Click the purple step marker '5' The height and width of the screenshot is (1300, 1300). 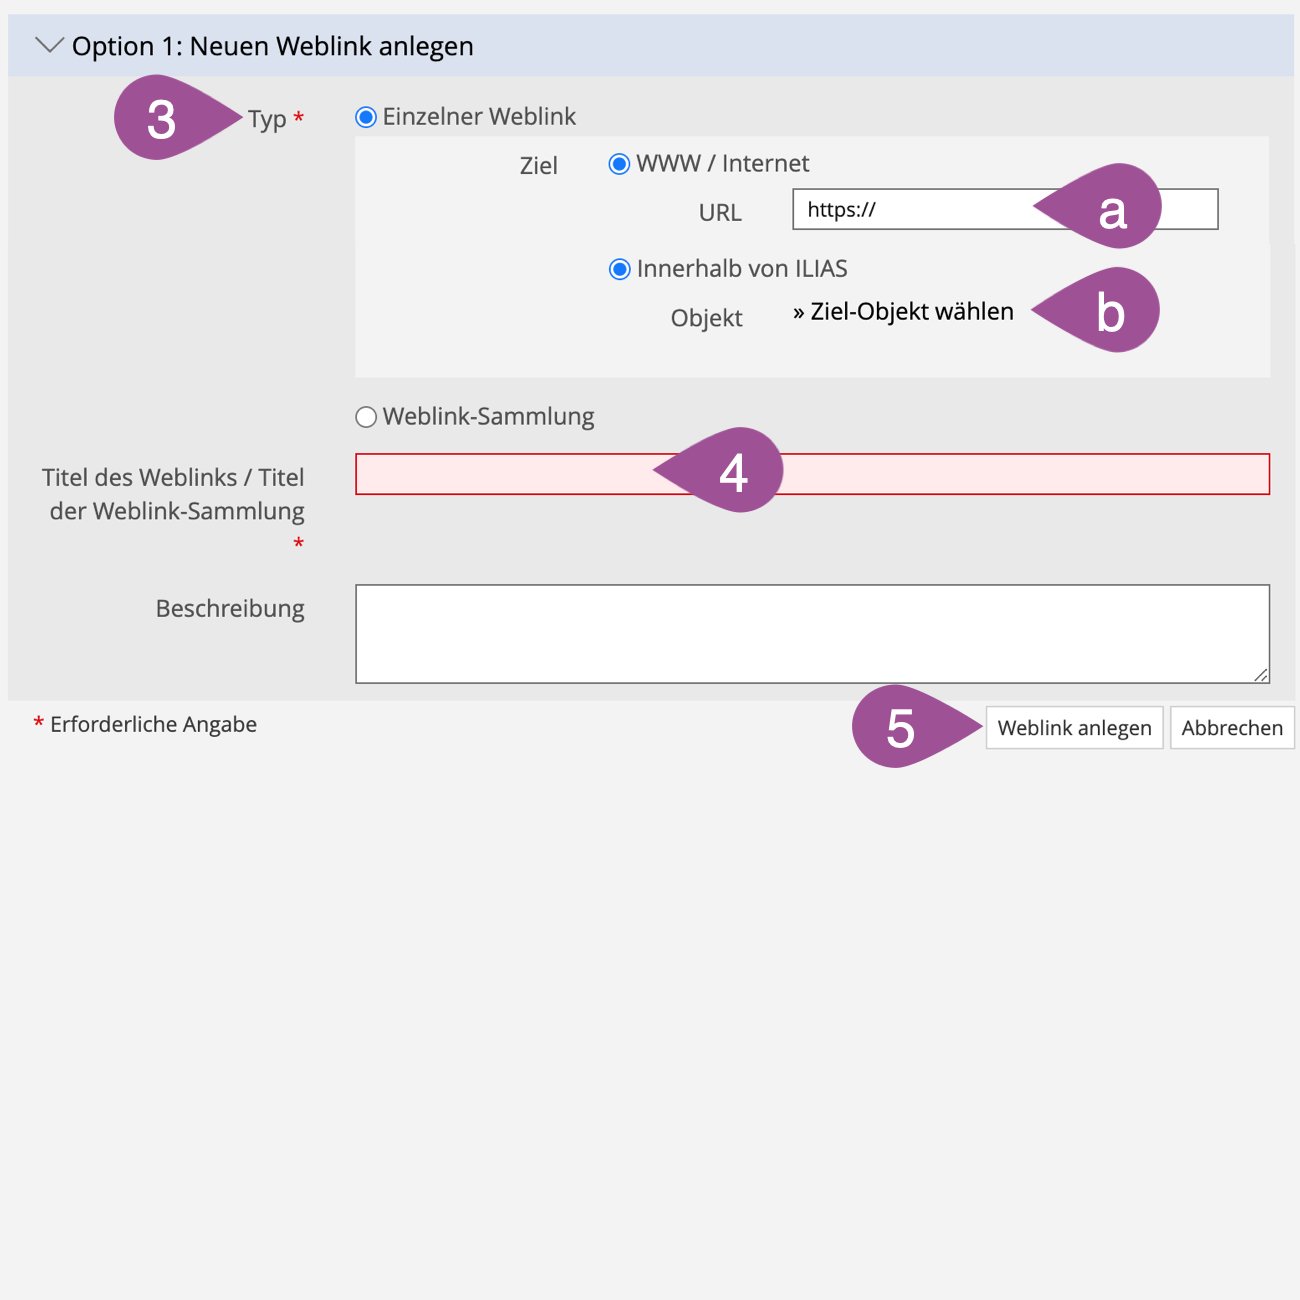coord(901,727)
